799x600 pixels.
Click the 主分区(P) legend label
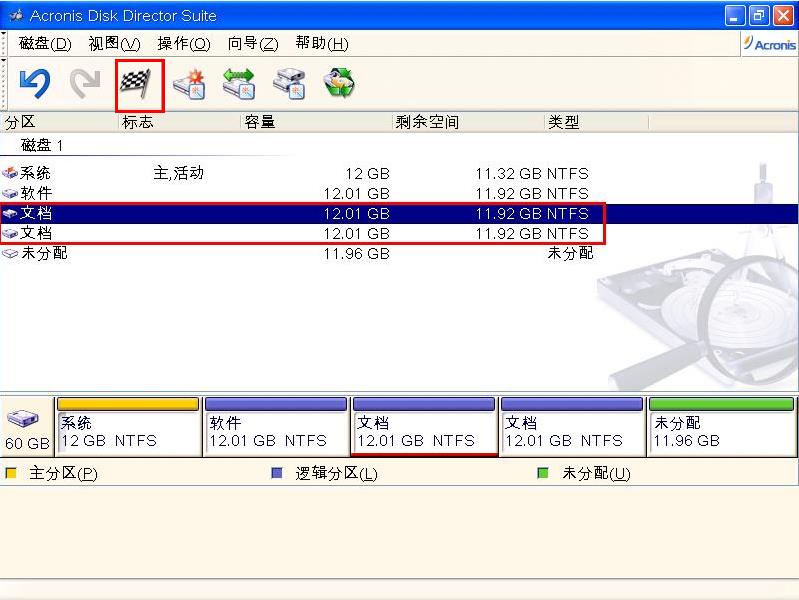point(63,474)
